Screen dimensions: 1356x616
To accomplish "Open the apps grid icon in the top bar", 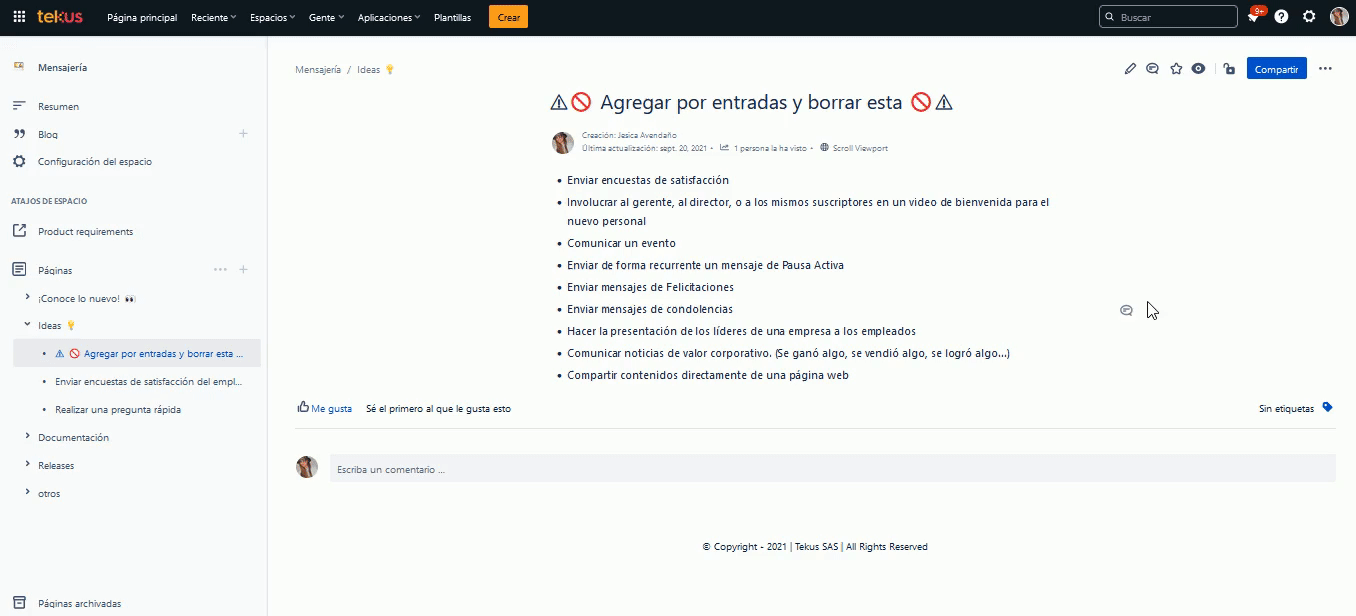I will coord(18,16).
